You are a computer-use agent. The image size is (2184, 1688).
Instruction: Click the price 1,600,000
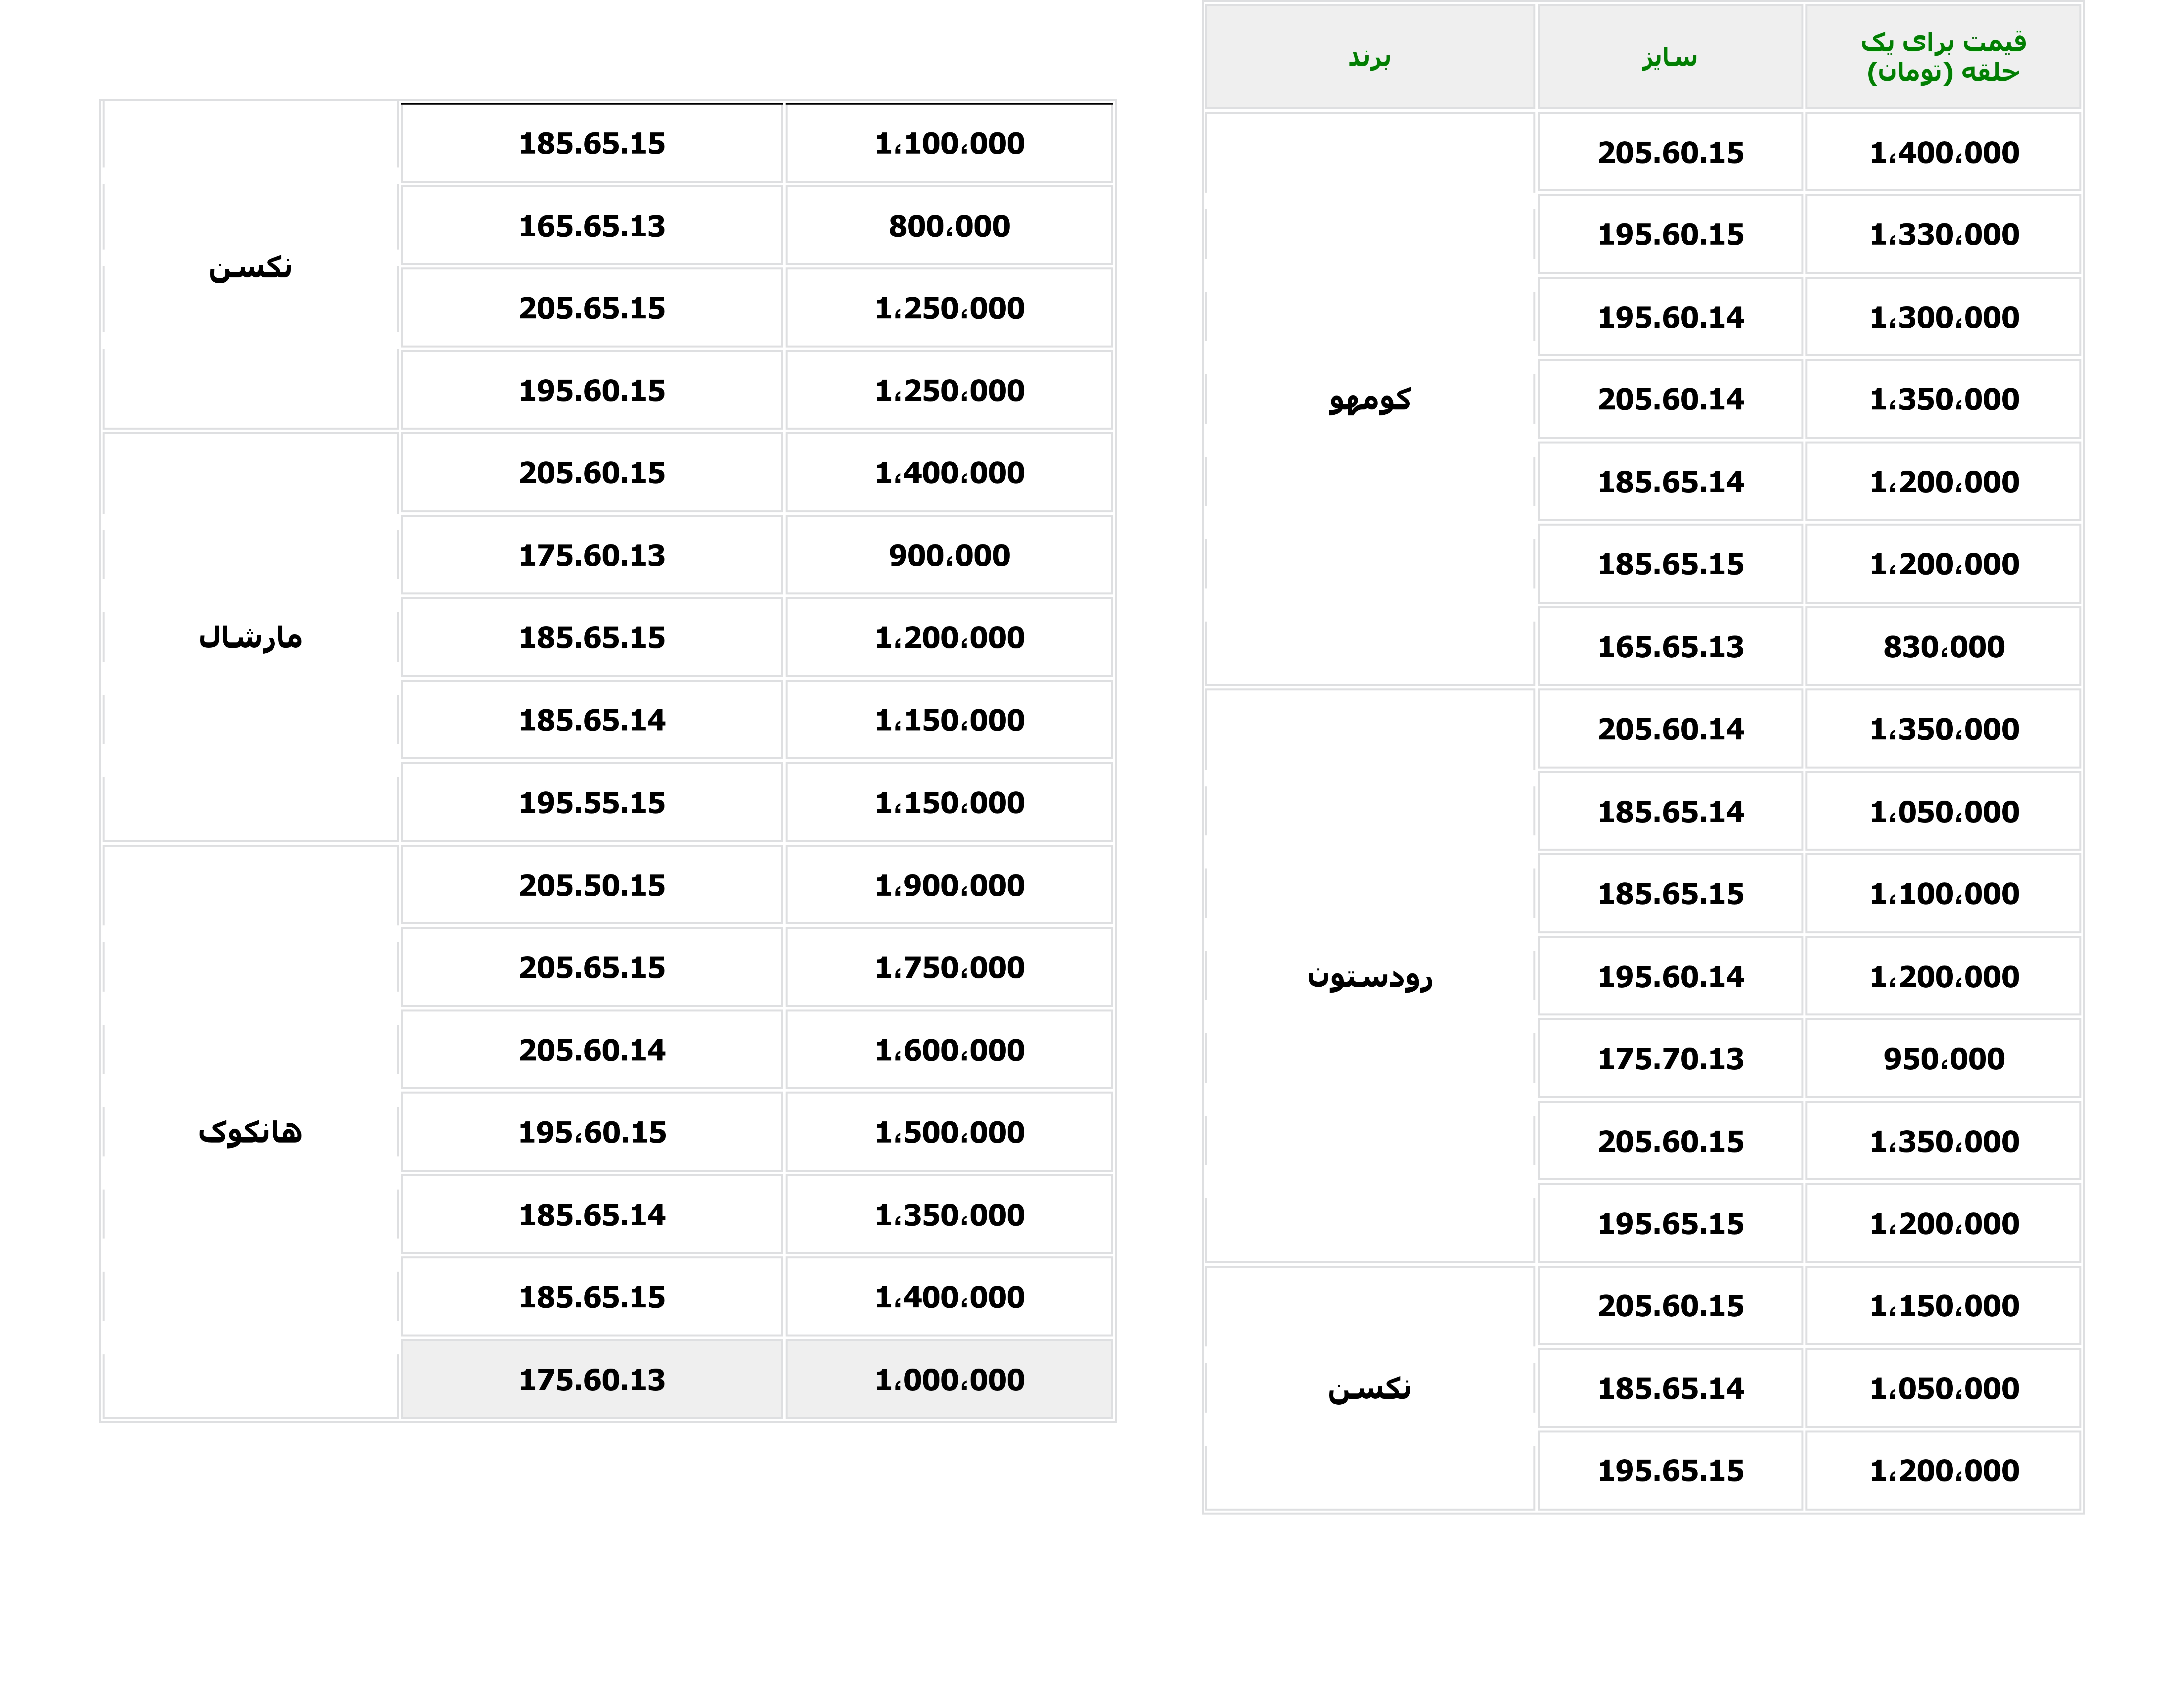(949, 1050)
